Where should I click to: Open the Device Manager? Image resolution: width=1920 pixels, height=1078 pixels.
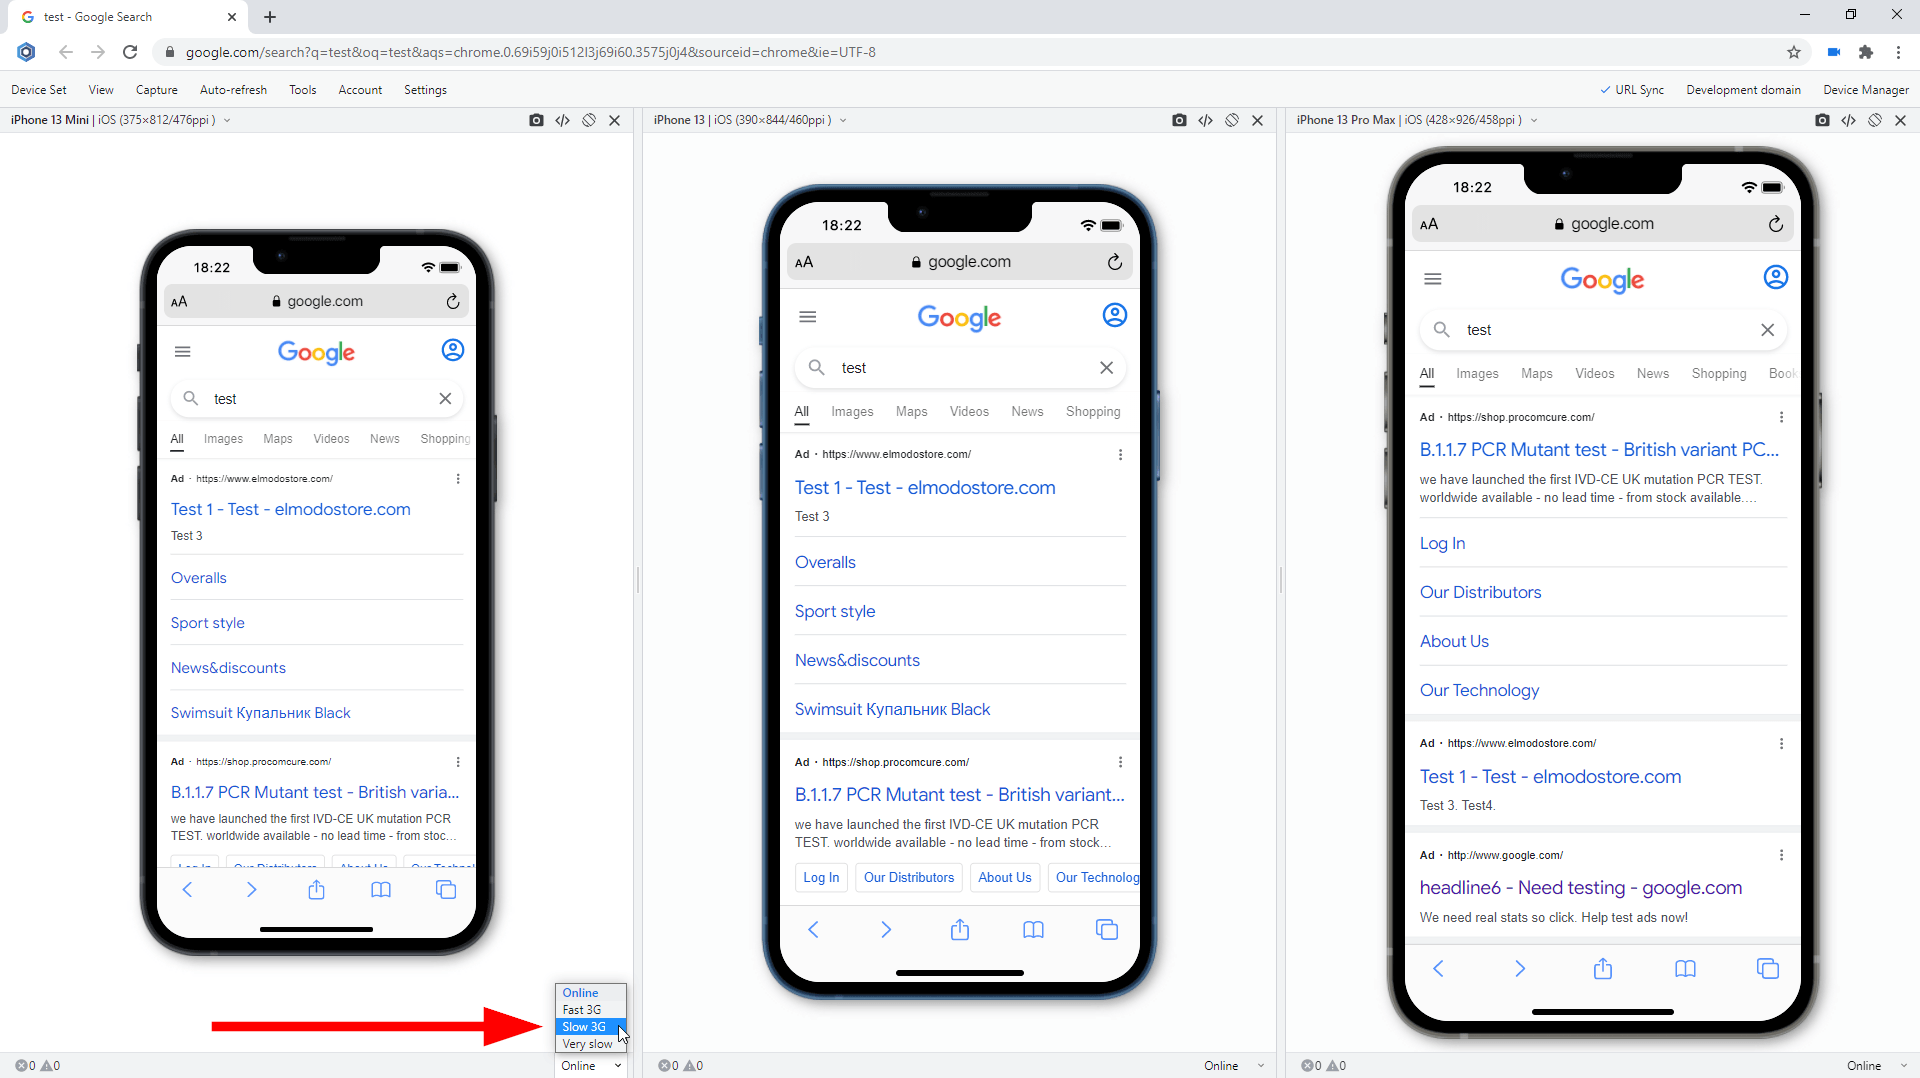tap(1865, 90)
